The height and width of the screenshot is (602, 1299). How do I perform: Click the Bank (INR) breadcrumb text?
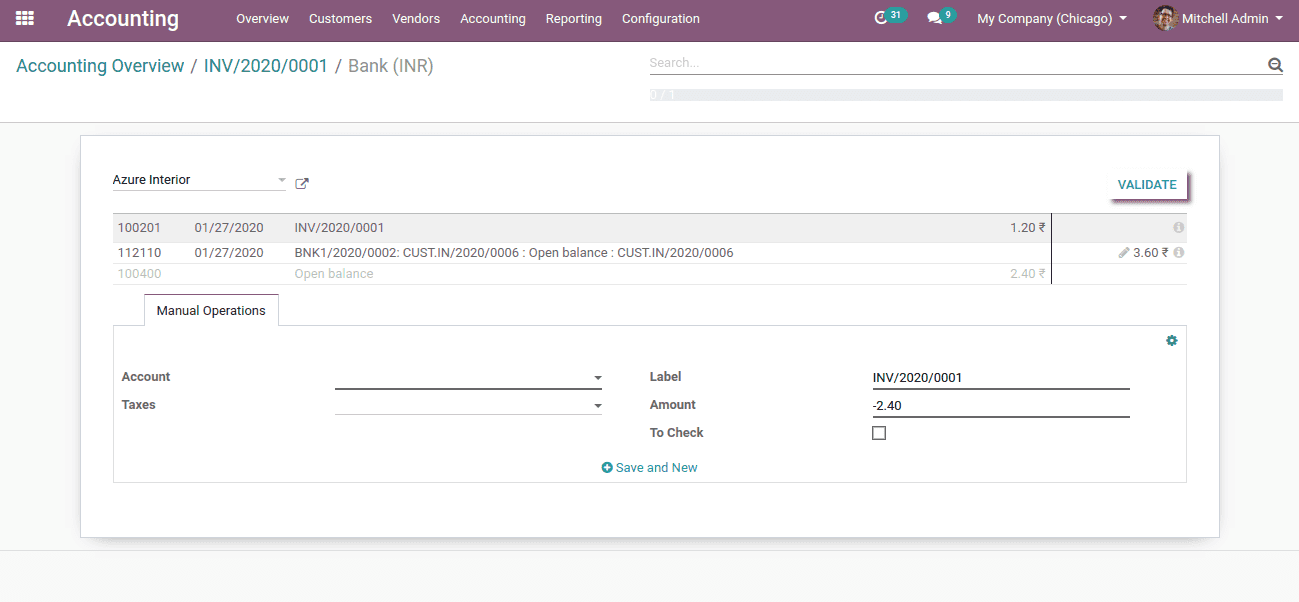391,66
